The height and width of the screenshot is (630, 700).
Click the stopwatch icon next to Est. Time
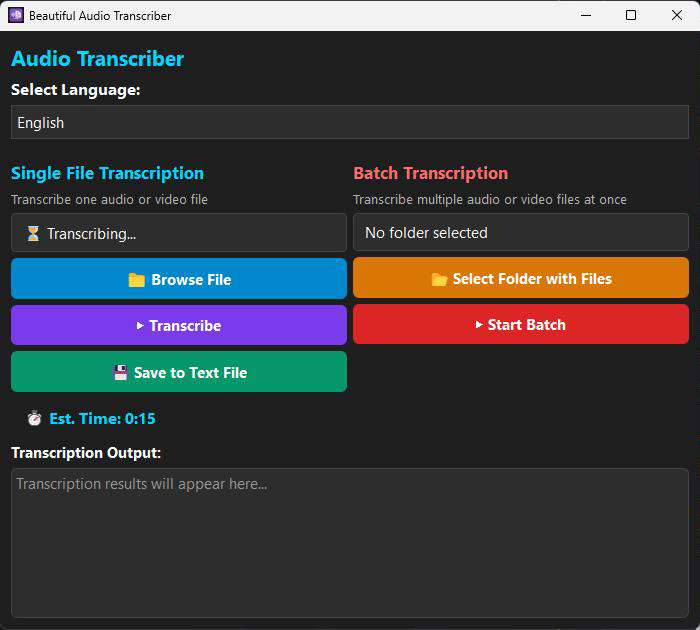(34, 418)
